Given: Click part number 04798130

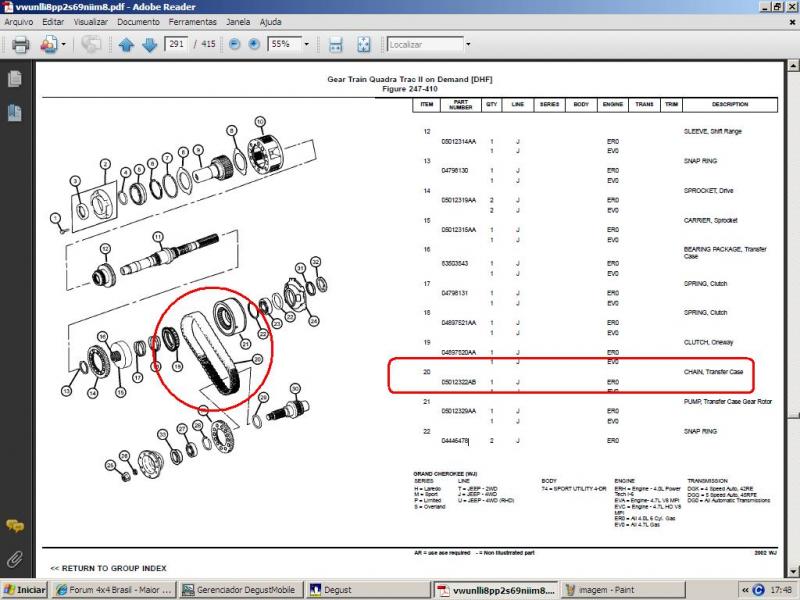Looking at the screenshot, I should coord(455,170).
